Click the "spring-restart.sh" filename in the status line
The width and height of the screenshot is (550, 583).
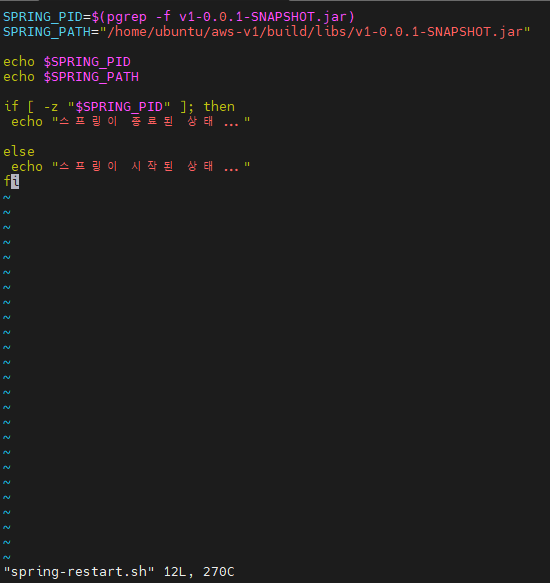pyautogui.click(x=78, y=572)
